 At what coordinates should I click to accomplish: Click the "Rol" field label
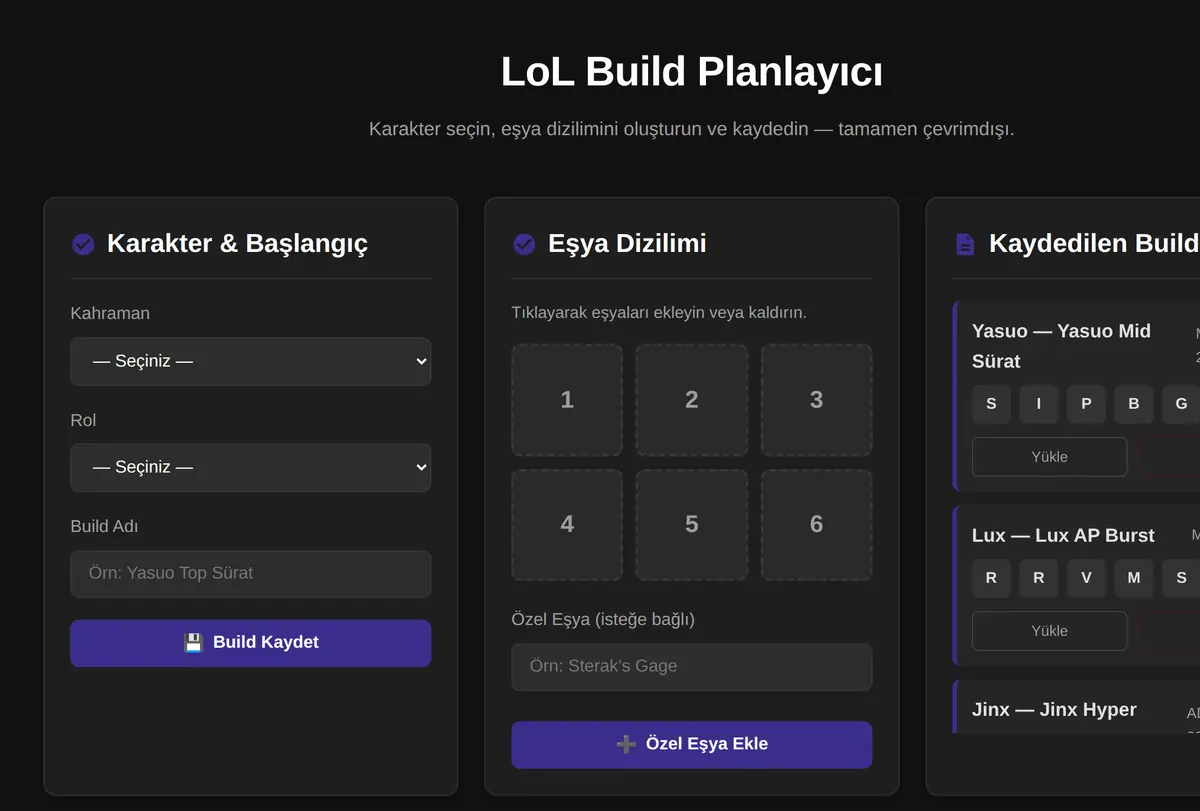tap(83, 420)
